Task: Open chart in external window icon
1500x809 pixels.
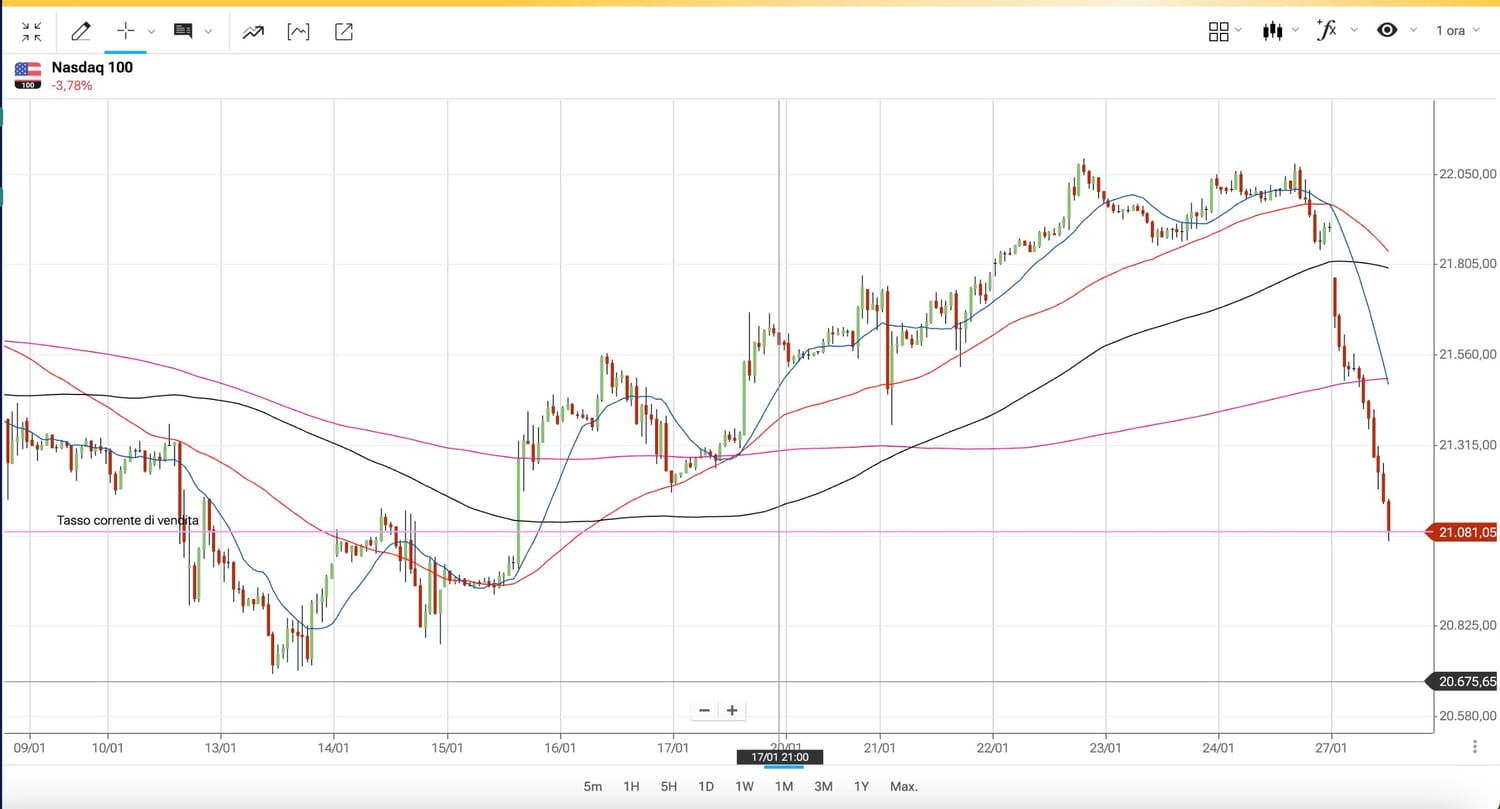Action: tap(344, 32)
